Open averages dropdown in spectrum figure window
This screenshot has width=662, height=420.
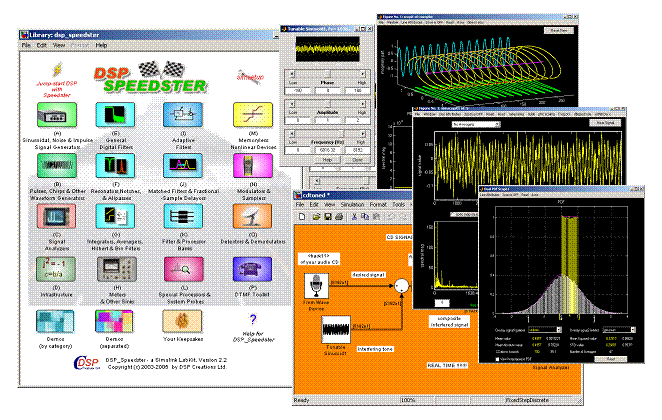pos(476,124)
